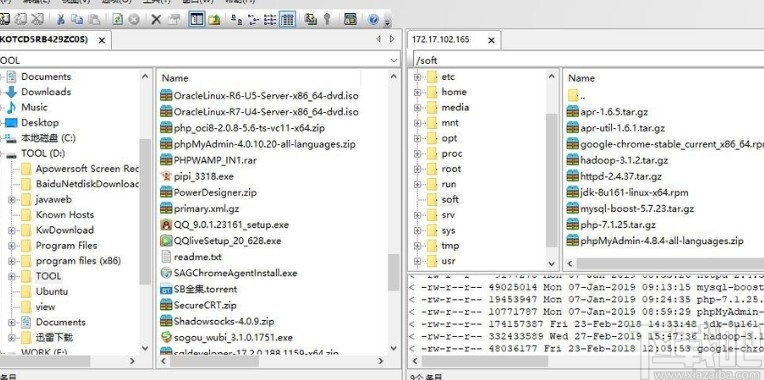Toggle the folder tree pane button
The image size is (764, 380).
(x=196, y=19)
